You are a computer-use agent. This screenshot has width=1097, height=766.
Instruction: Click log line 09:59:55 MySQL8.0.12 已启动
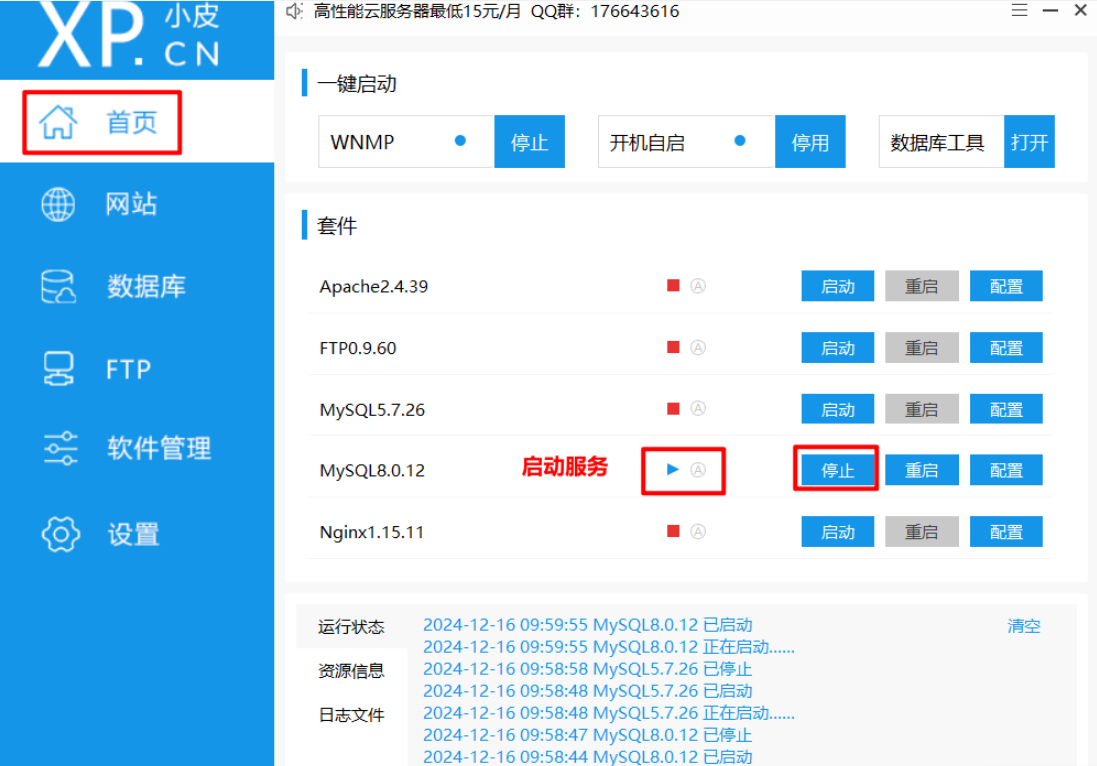[588, 625]
